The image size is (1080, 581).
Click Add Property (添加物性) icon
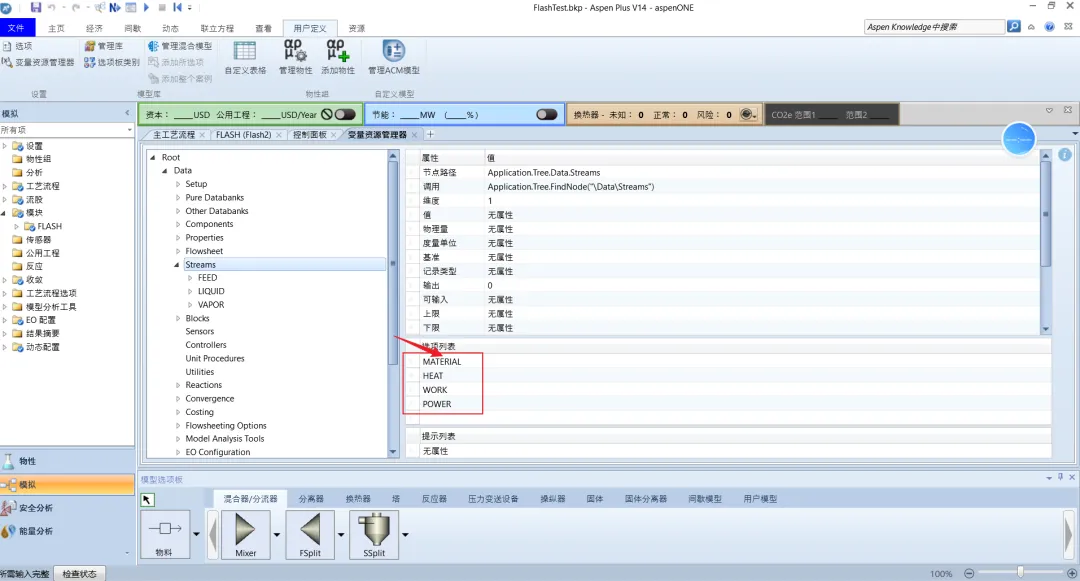click(338, 58)
